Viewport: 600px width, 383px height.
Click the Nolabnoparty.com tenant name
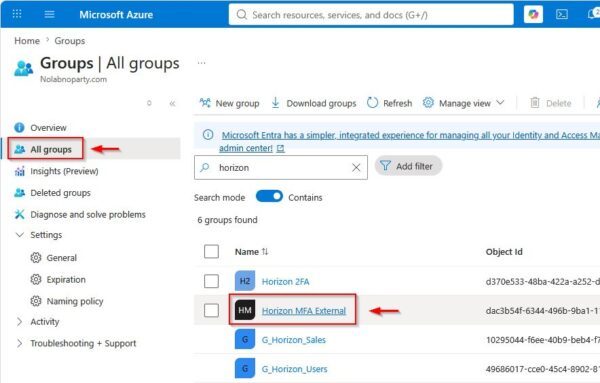point(73,79)
